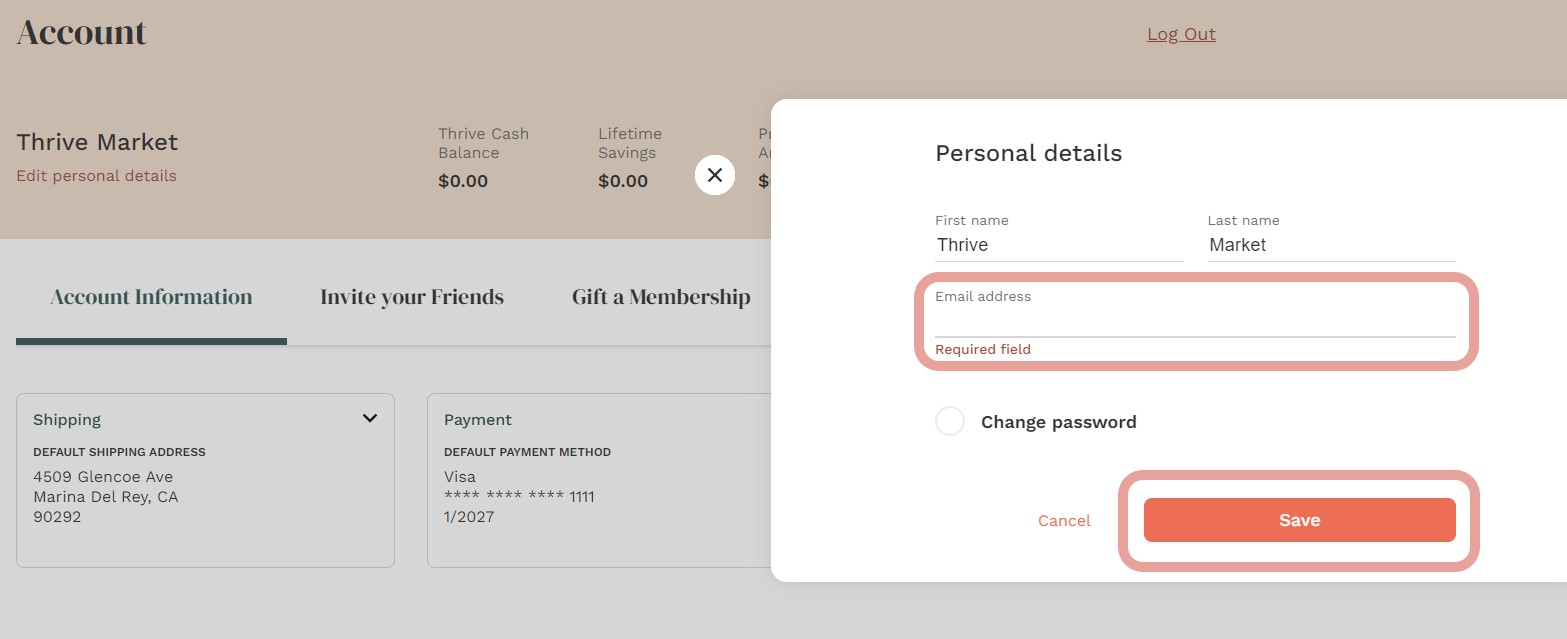Open Edit personal details link
This screenshot has width=1567, height=639.
[x=96, y=176]
